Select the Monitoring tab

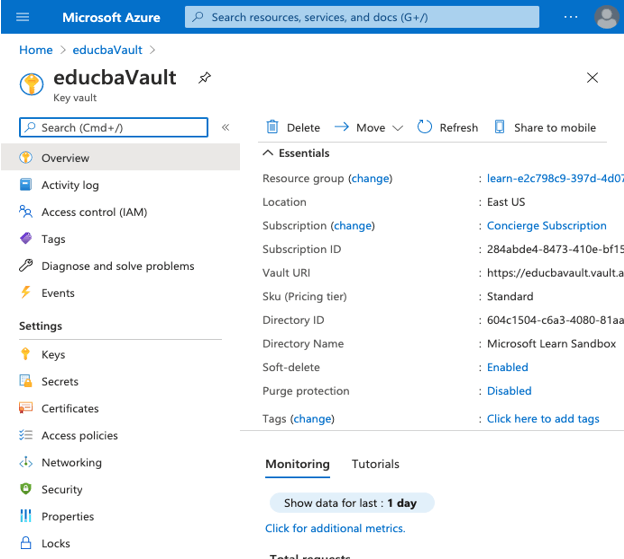(x=297, y=464)
